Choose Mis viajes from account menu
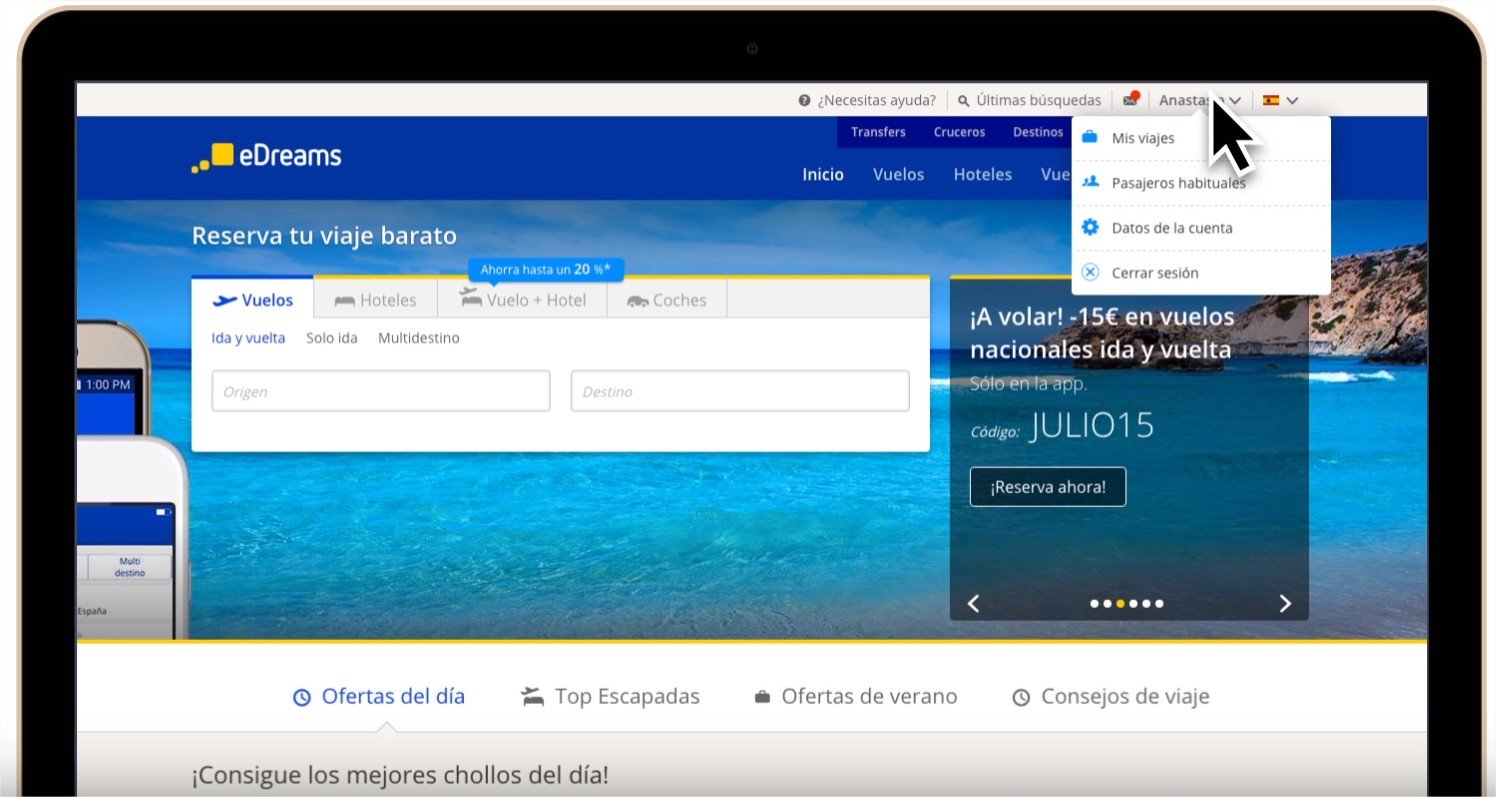The width and height of the screenshot is (1496, 797). 1201,138
